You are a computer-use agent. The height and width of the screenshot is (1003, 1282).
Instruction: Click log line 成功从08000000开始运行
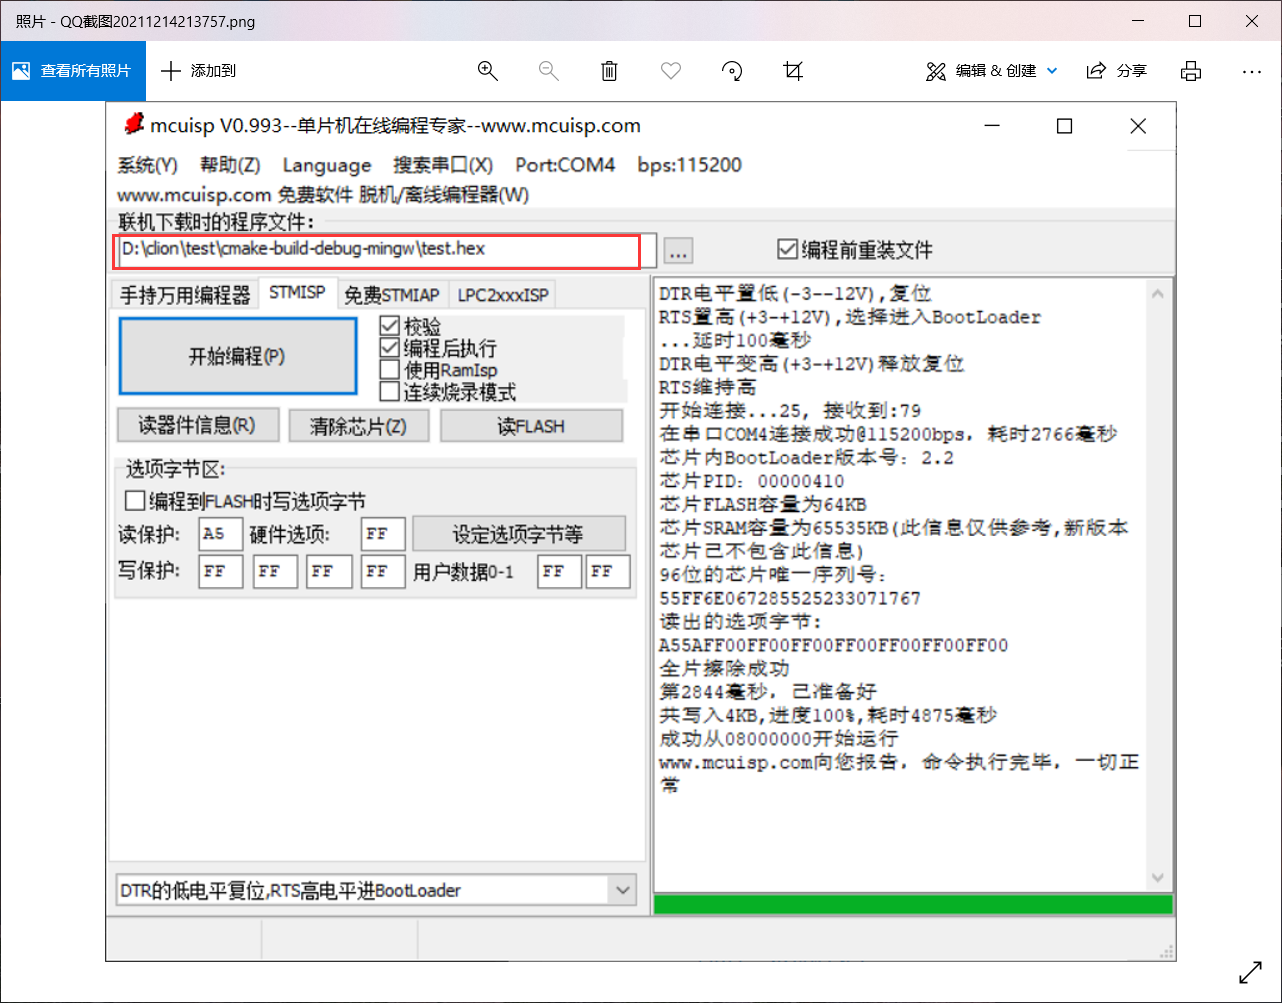[779, 738]
